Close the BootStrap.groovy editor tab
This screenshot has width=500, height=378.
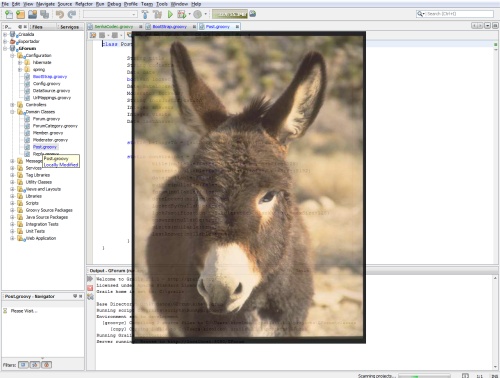click(194, 27)
